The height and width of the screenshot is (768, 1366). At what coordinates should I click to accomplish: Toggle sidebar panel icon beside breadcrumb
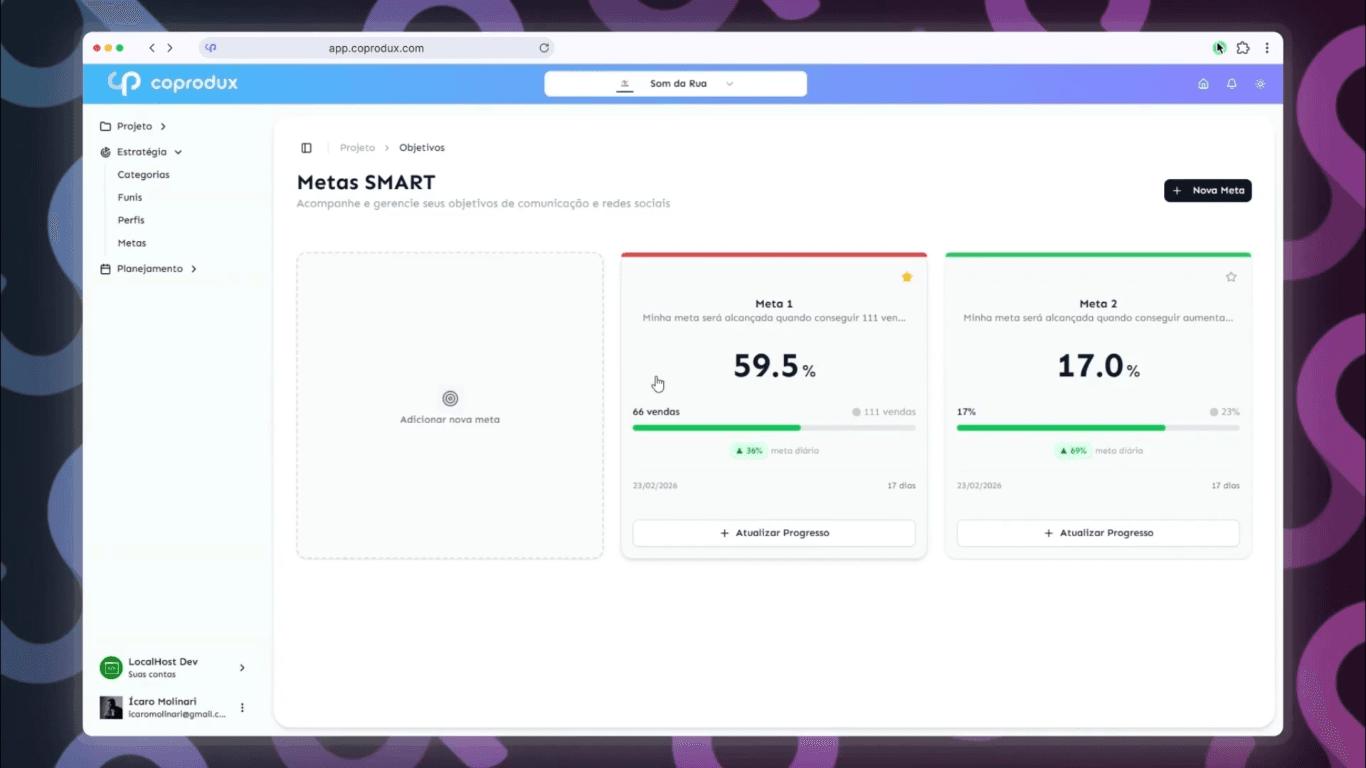click(x=306, y=148)
